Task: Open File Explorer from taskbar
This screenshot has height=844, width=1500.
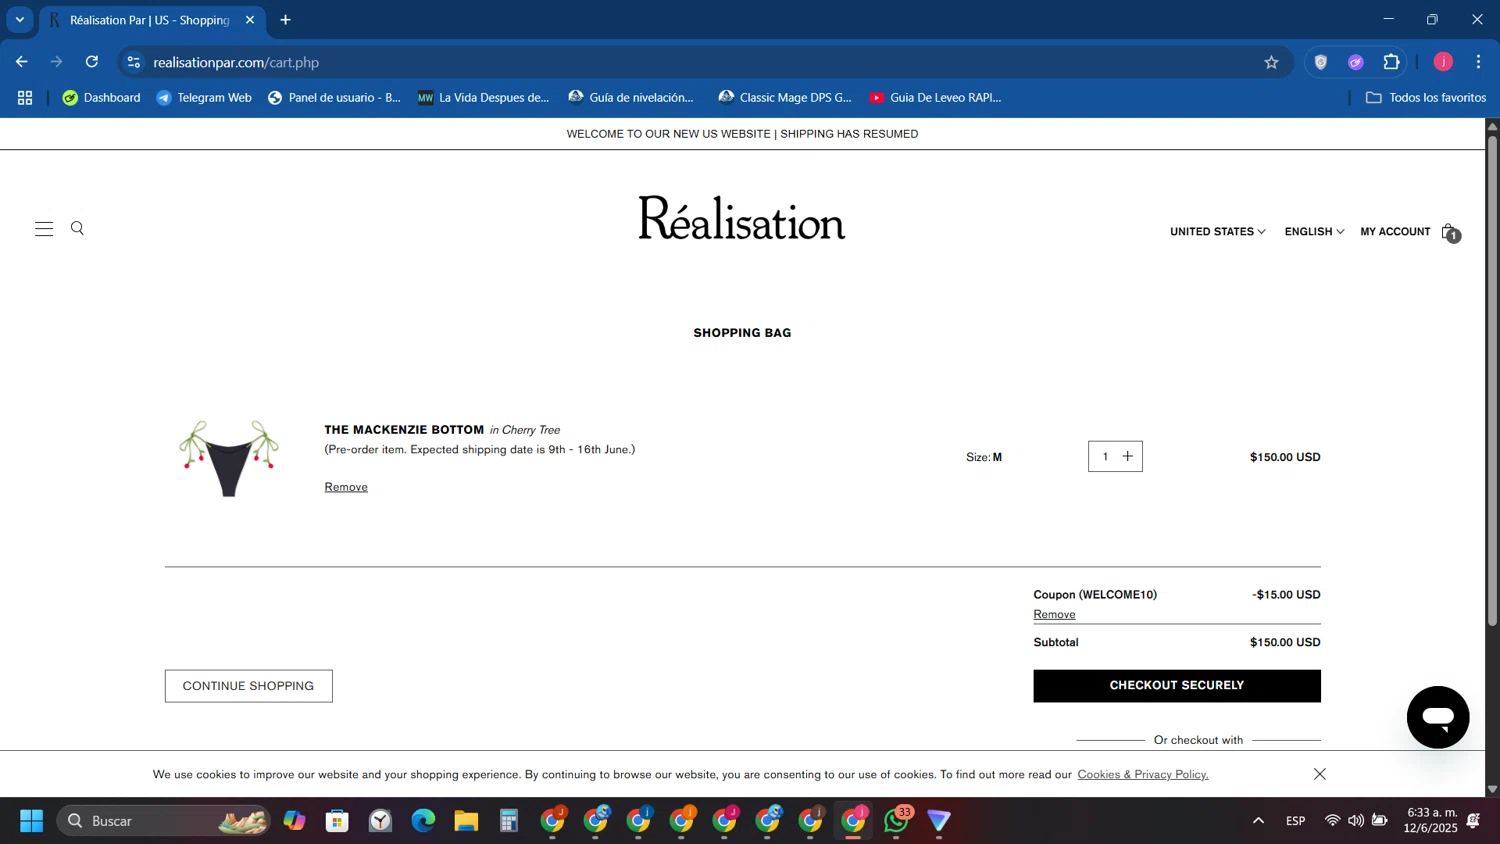Action: [x=466, y=821]
